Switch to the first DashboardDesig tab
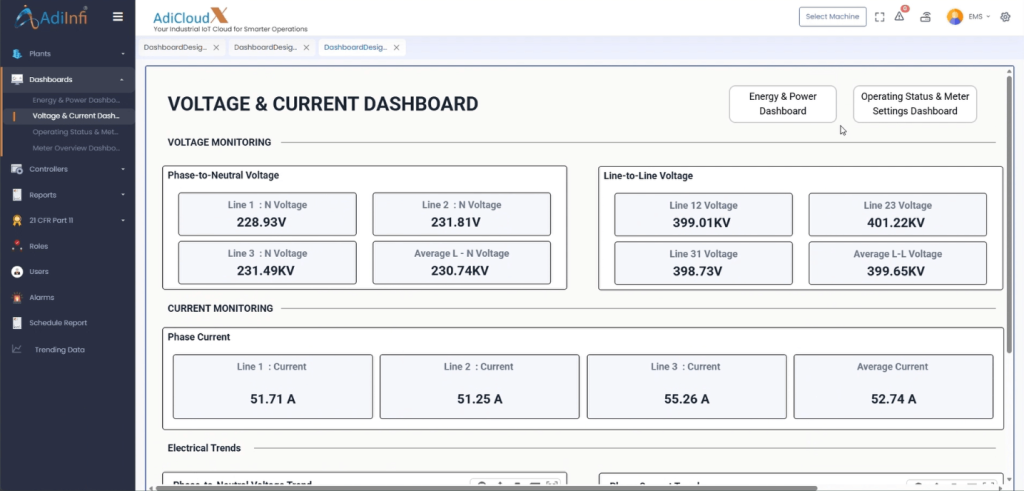The width and height of the screenshot is (1024, 491). tap(175, 48)
